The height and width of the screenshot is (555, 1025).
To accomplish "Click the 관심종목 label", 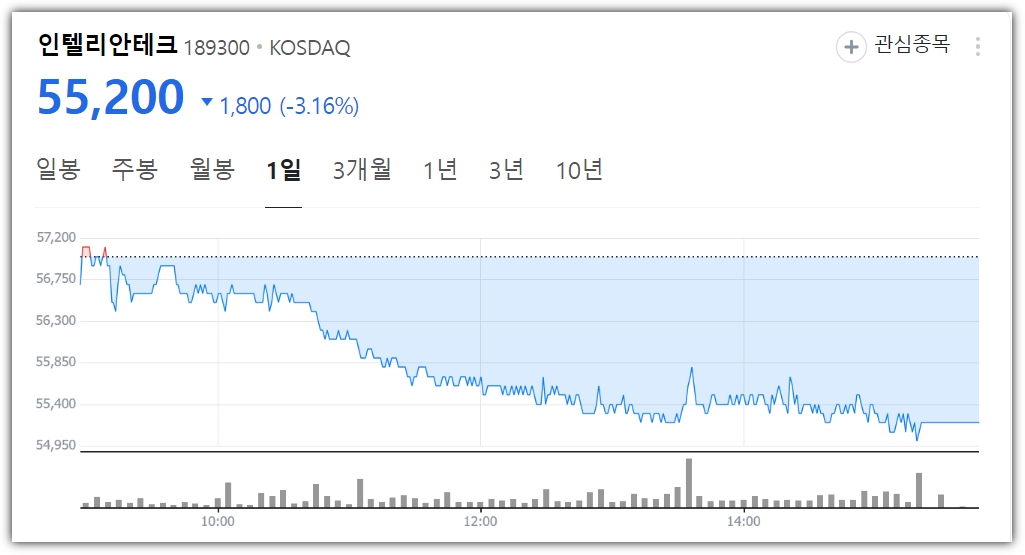I will pyautogui.click(x=912, y=44).
